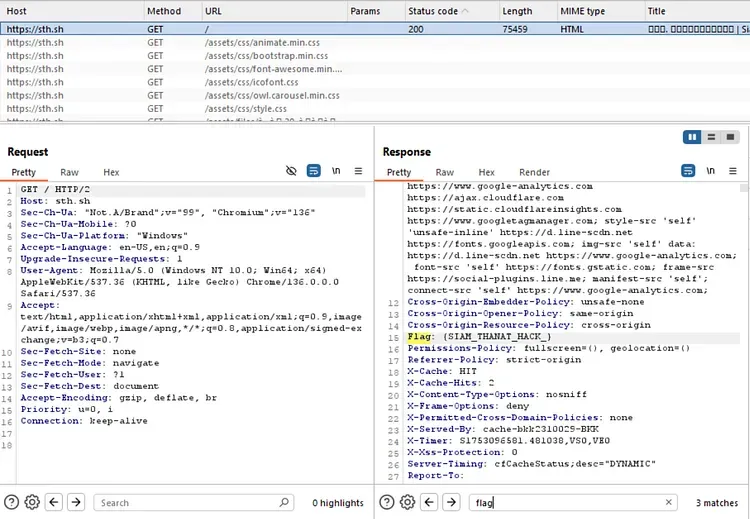Image resolution: width=750 pixels, height=519 pixels.
Task: Switch Request view to Raw tab
Action: (69, 172)
